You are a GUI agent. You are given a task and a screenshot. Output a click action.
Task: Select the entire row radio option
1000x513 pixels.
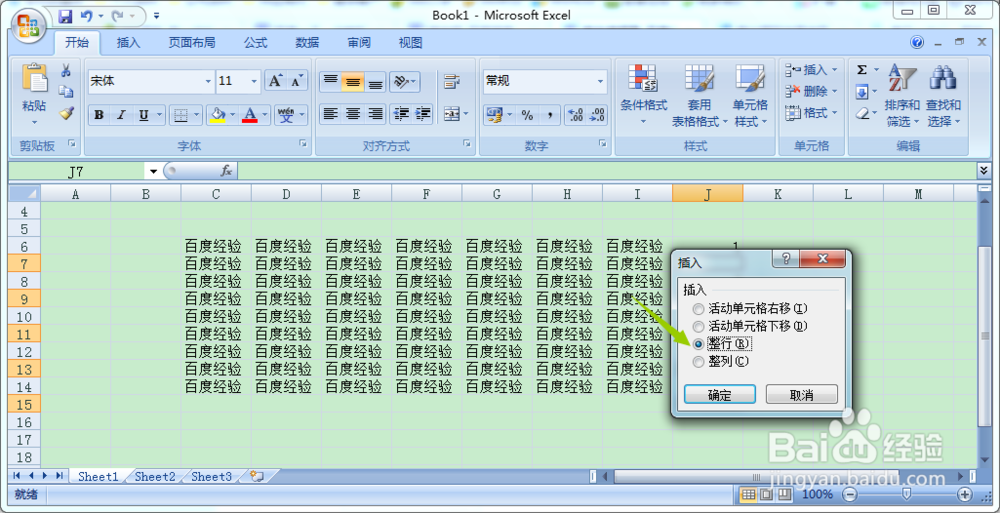click(723, 343)
